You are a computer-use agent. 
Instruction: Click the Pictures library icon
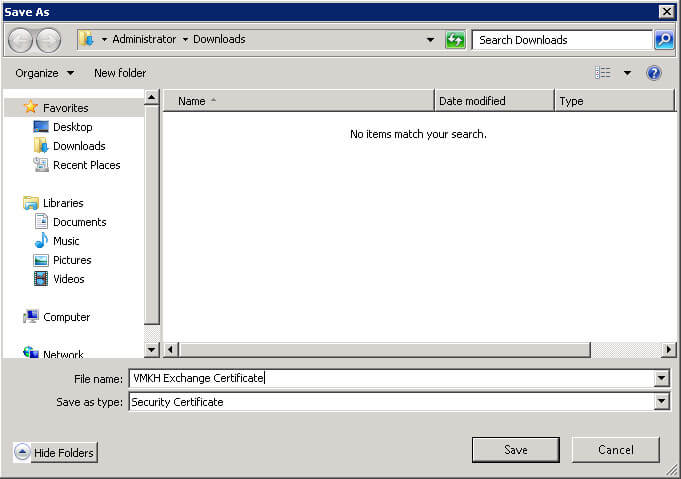pos(41,260)
